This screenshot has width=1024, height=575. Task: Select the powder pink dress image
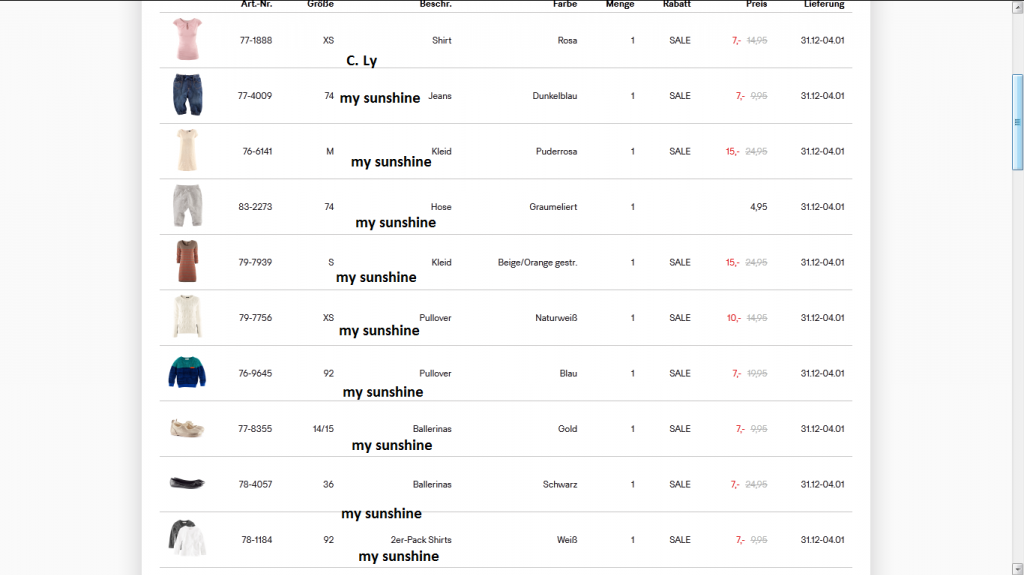click(187, 151)
